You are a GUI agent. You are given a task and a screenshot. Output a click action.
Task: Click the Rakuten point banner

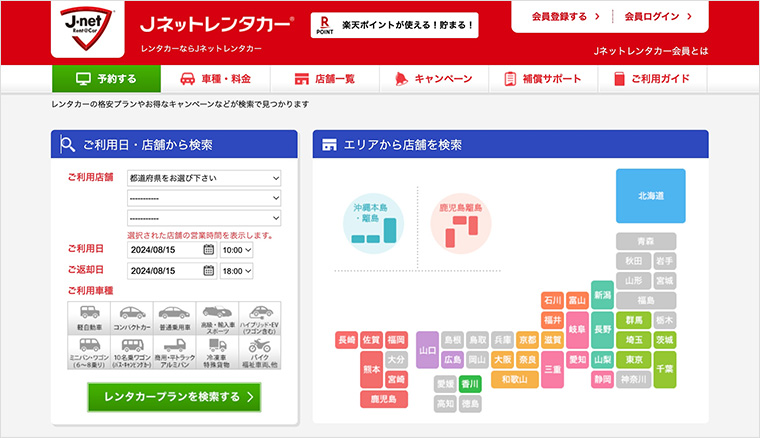tap(395, 25)
